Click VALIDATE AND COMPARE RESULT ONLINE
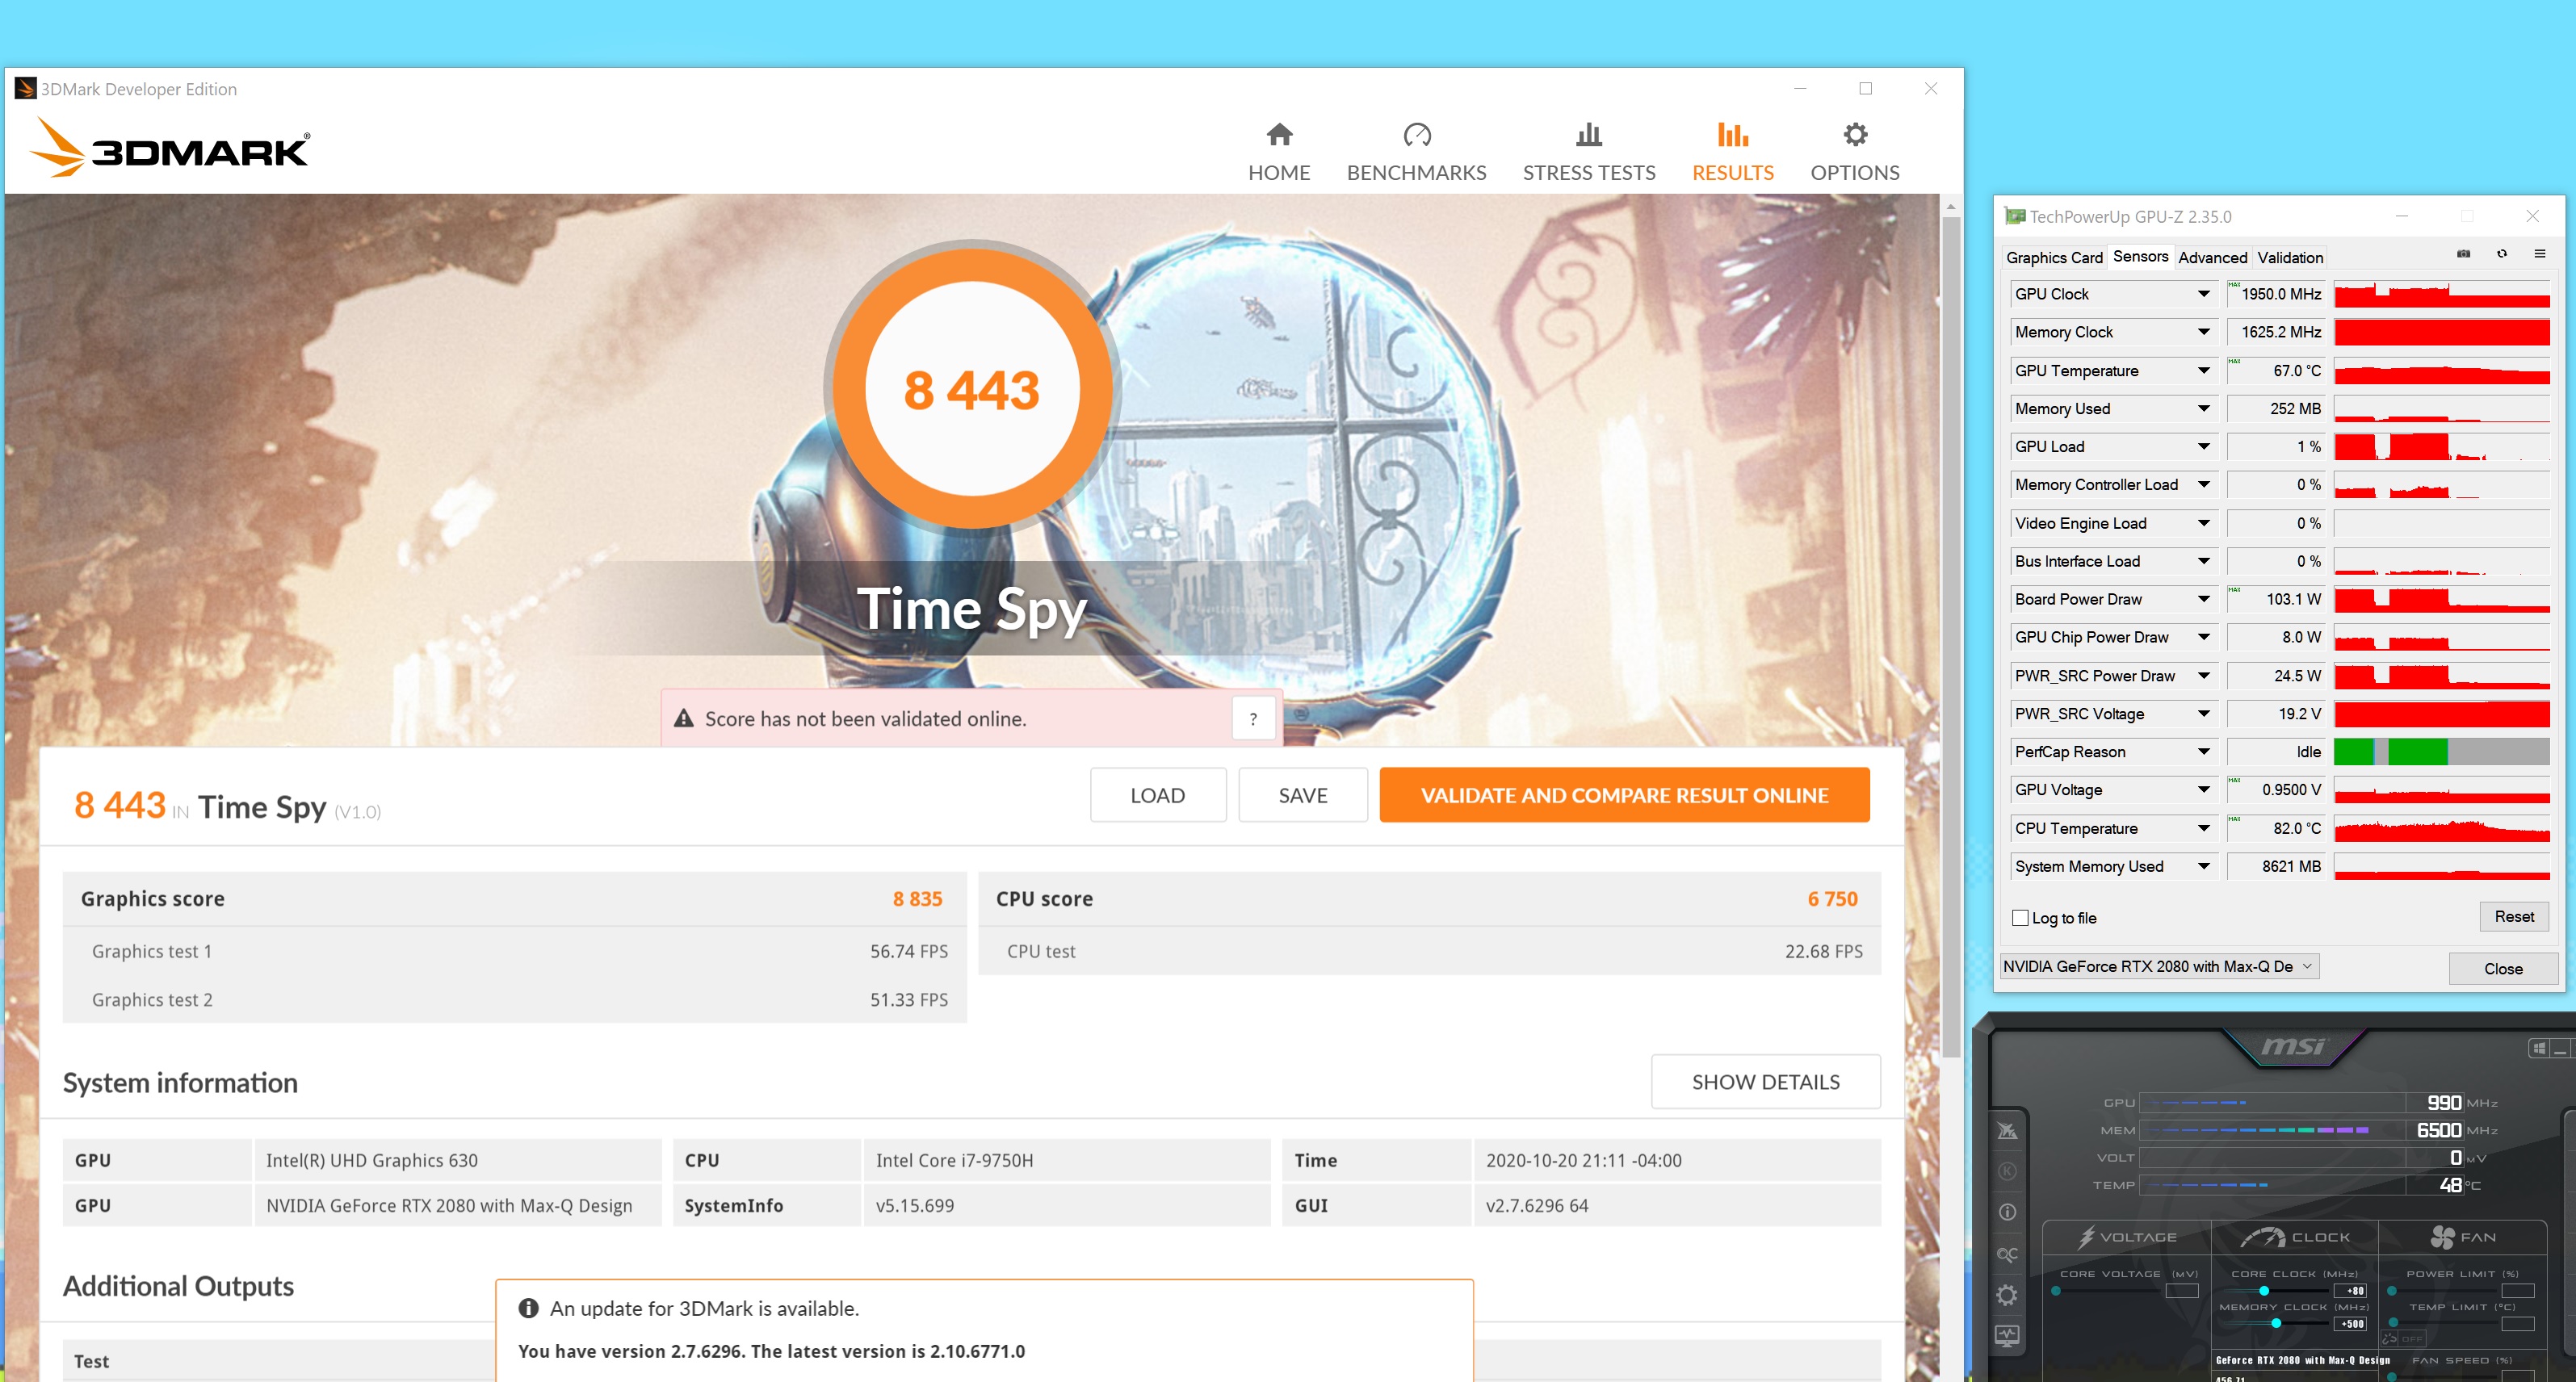Viewport: 2576px width, 1382px height. pos(1624,795)
